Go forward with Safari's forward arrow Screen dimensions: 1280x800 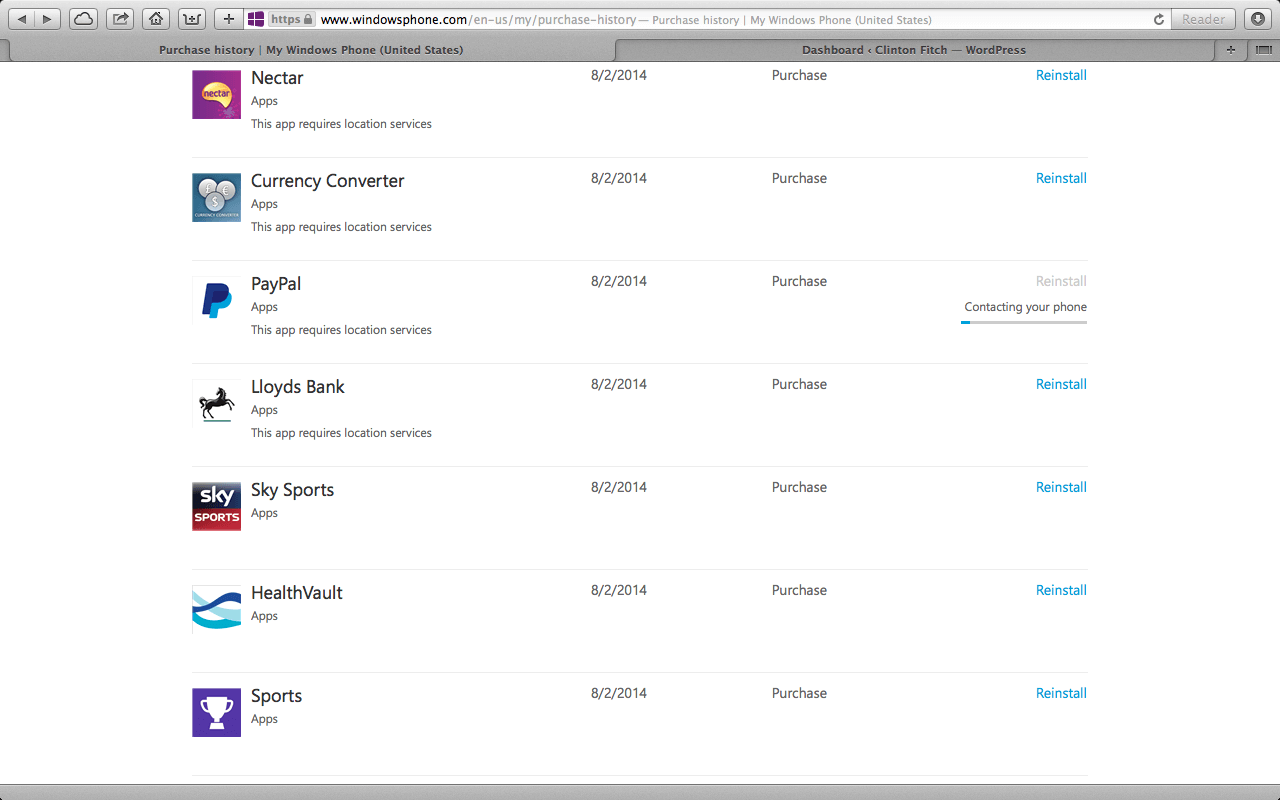[x=47, y=19]
